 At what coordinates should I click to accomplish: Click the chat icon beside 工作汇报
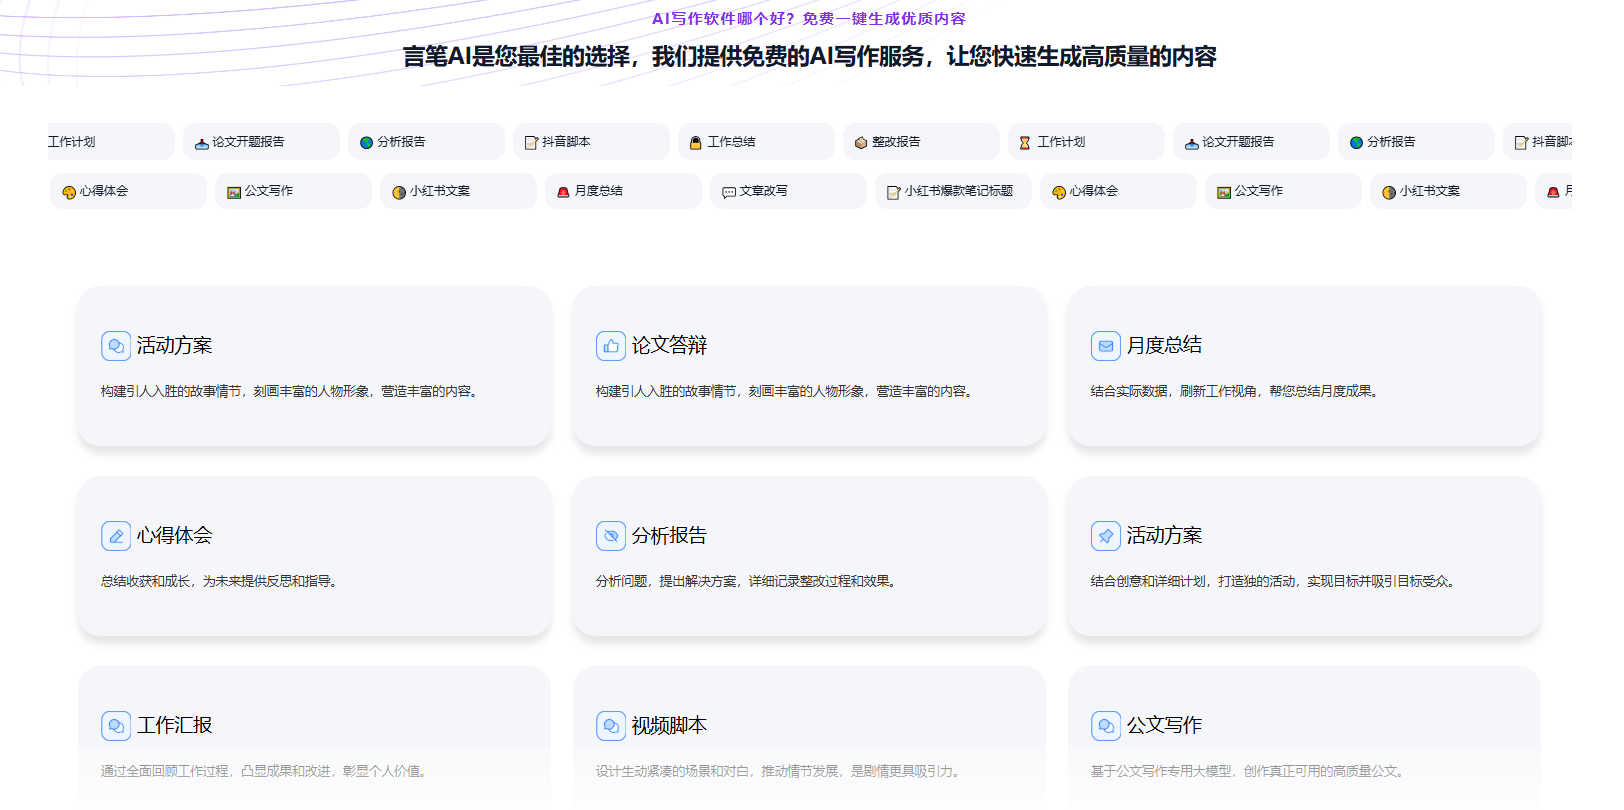[x=116, y=726]
